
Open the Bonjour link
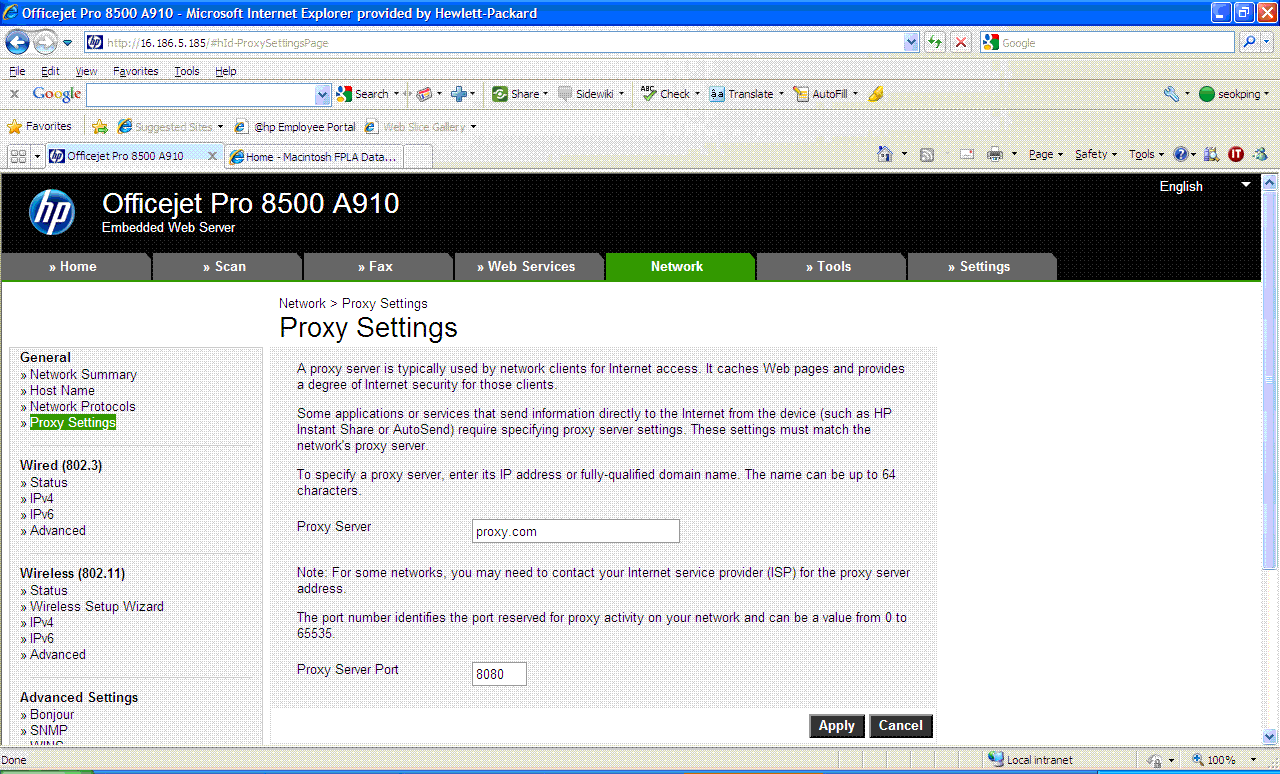[52, 714]
